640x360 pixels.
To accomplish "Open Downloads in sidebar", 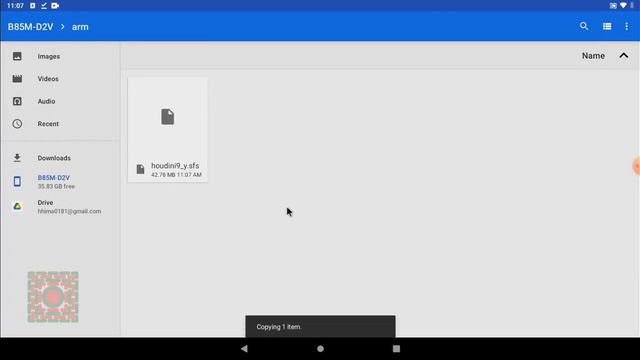I will 60,158.
